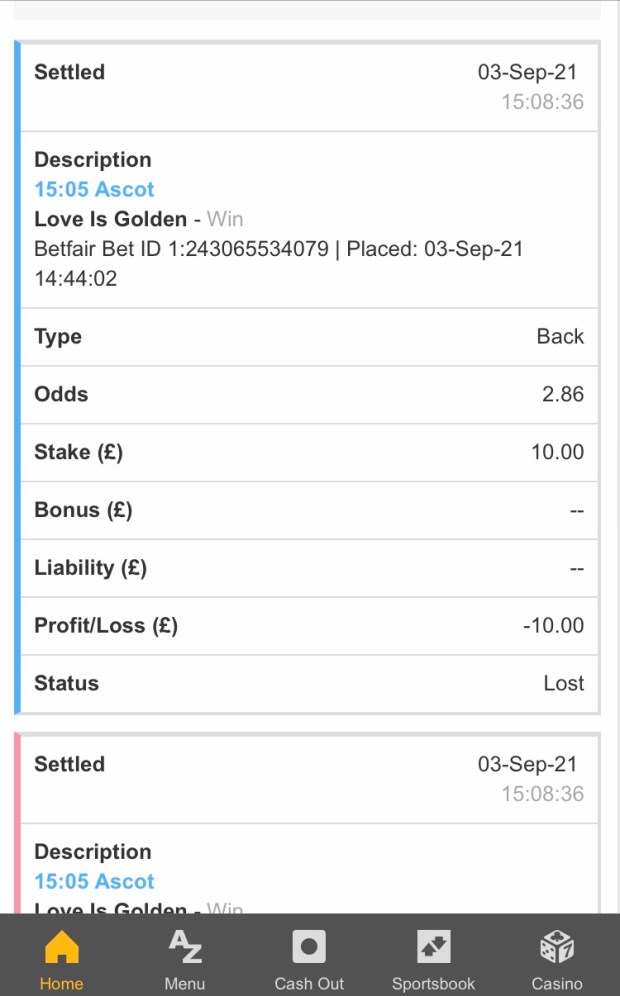Open the 15:05 Ascot race link
This screenshot has height=996, width=620.
pos(94,189)
